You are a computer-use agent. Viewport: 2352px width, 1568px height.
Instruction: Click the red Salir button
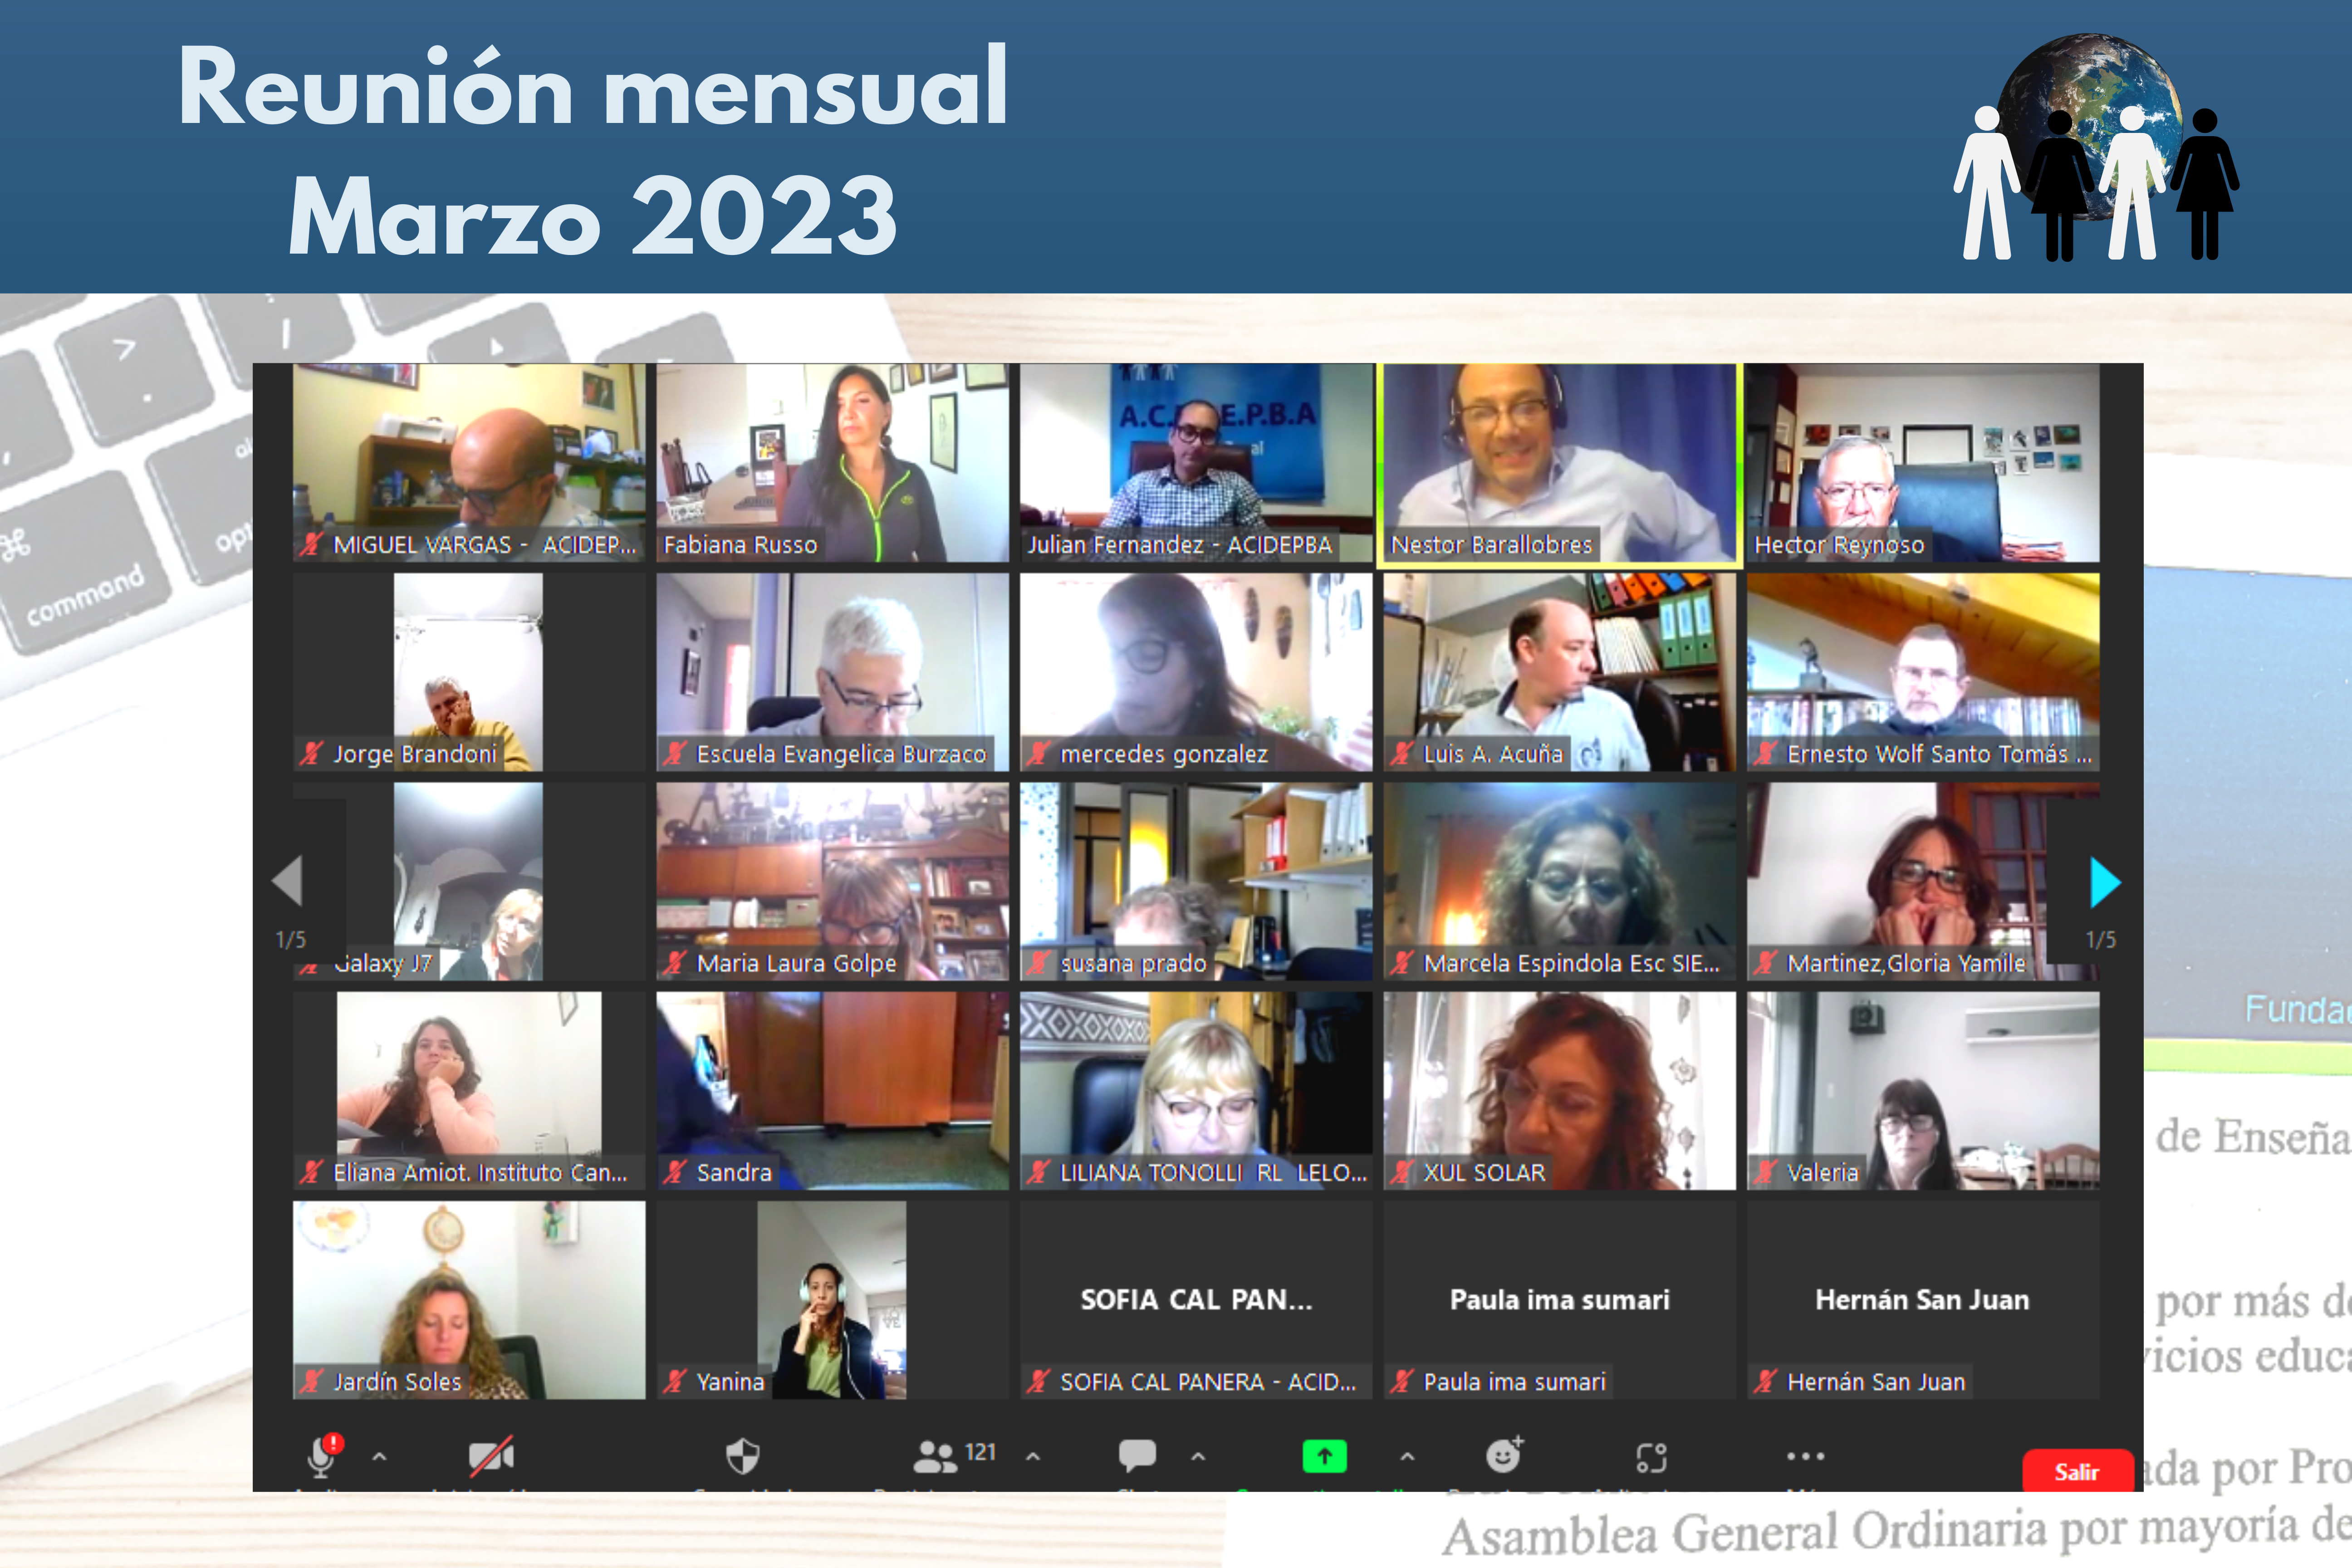[2076, 1471]
